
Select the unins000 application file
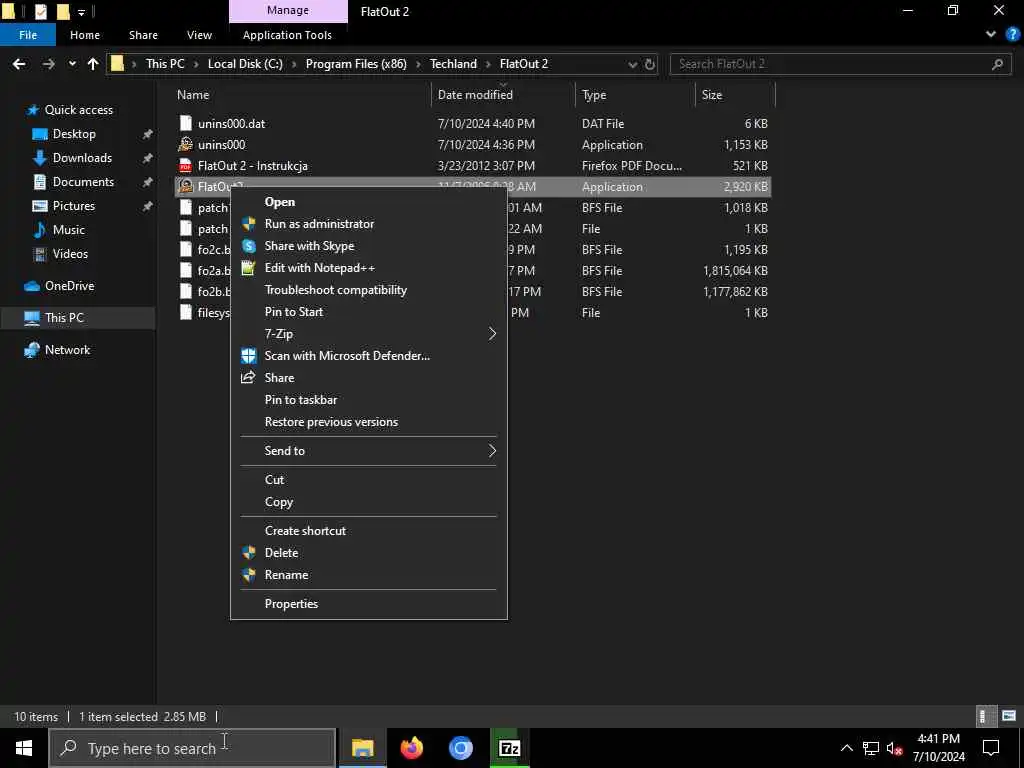(473, 144)
